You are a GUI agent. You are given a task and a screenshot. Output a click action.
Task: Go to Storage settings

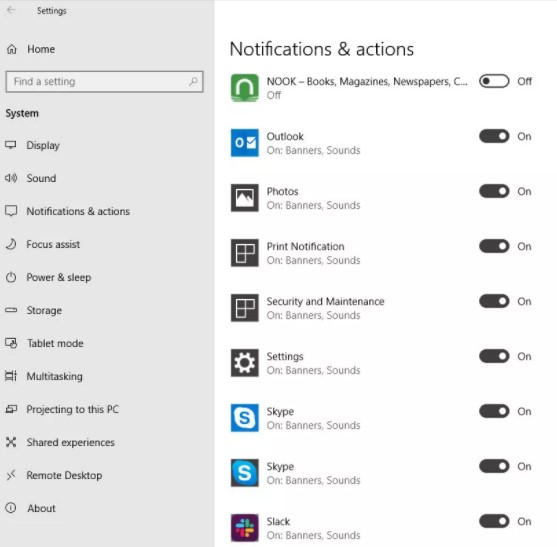point(44,310)
